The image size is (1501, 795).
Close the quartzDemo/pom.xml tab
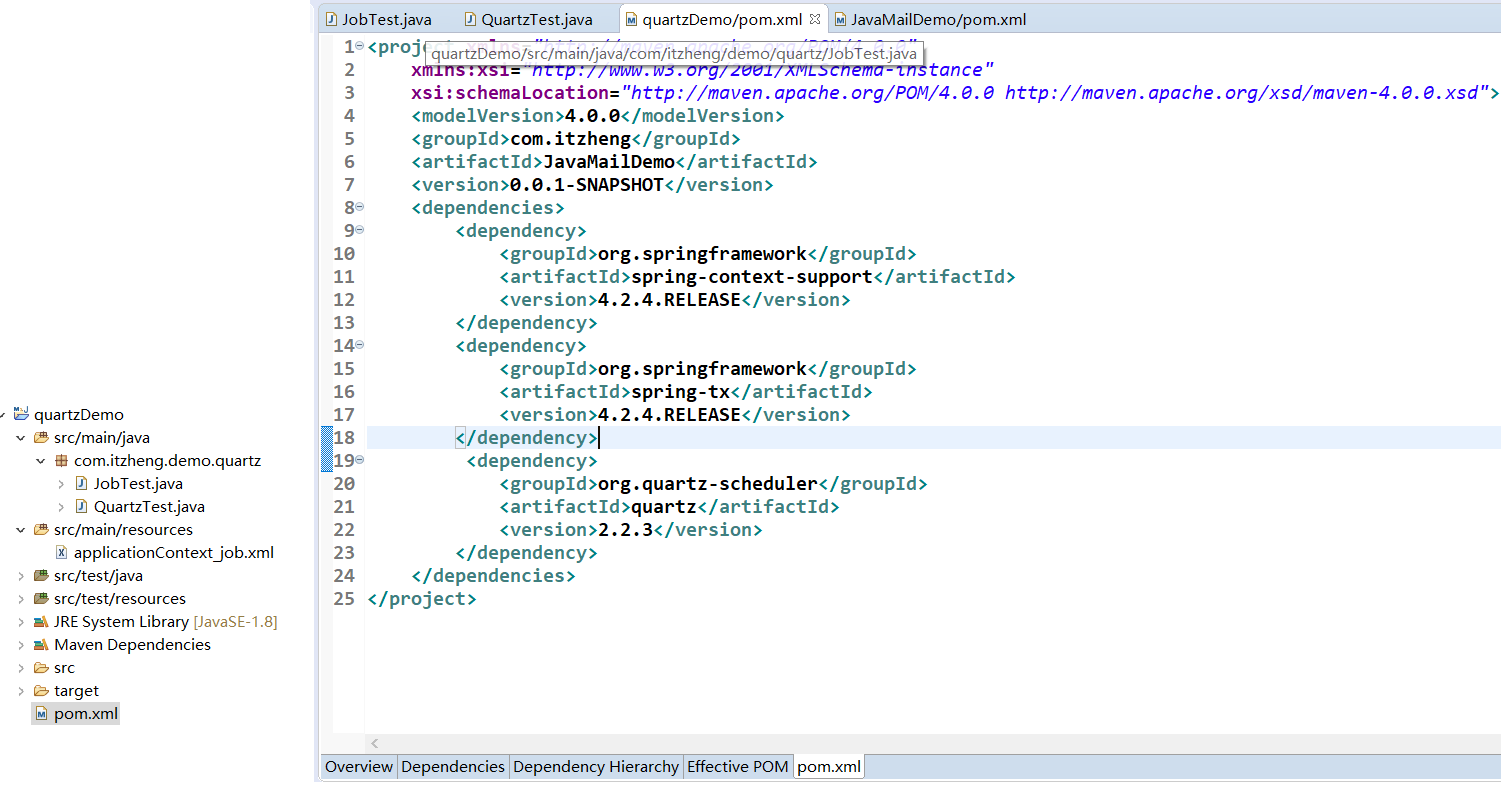pyautogui.click(x=815, y=19)
